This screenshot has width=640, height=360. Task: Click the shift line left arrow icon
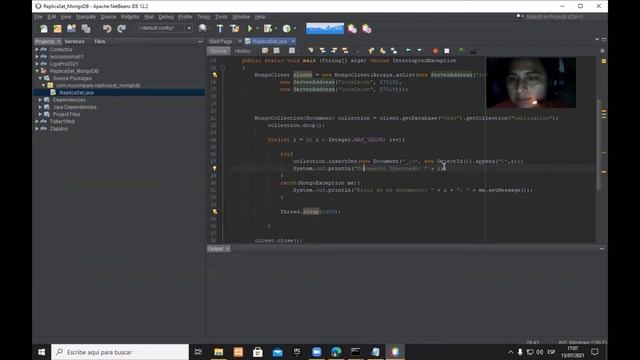click(x=408, y=51)
